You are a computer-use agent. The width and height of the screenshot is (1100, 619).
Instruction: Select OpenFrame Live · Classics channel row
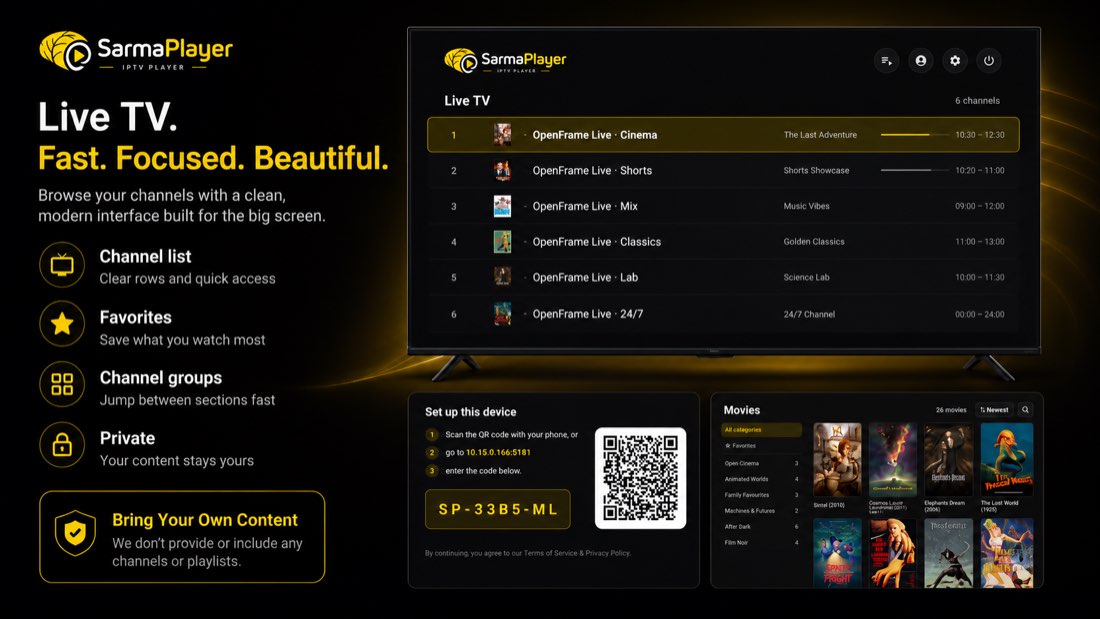pyautogui.click(x=723, y=241)
